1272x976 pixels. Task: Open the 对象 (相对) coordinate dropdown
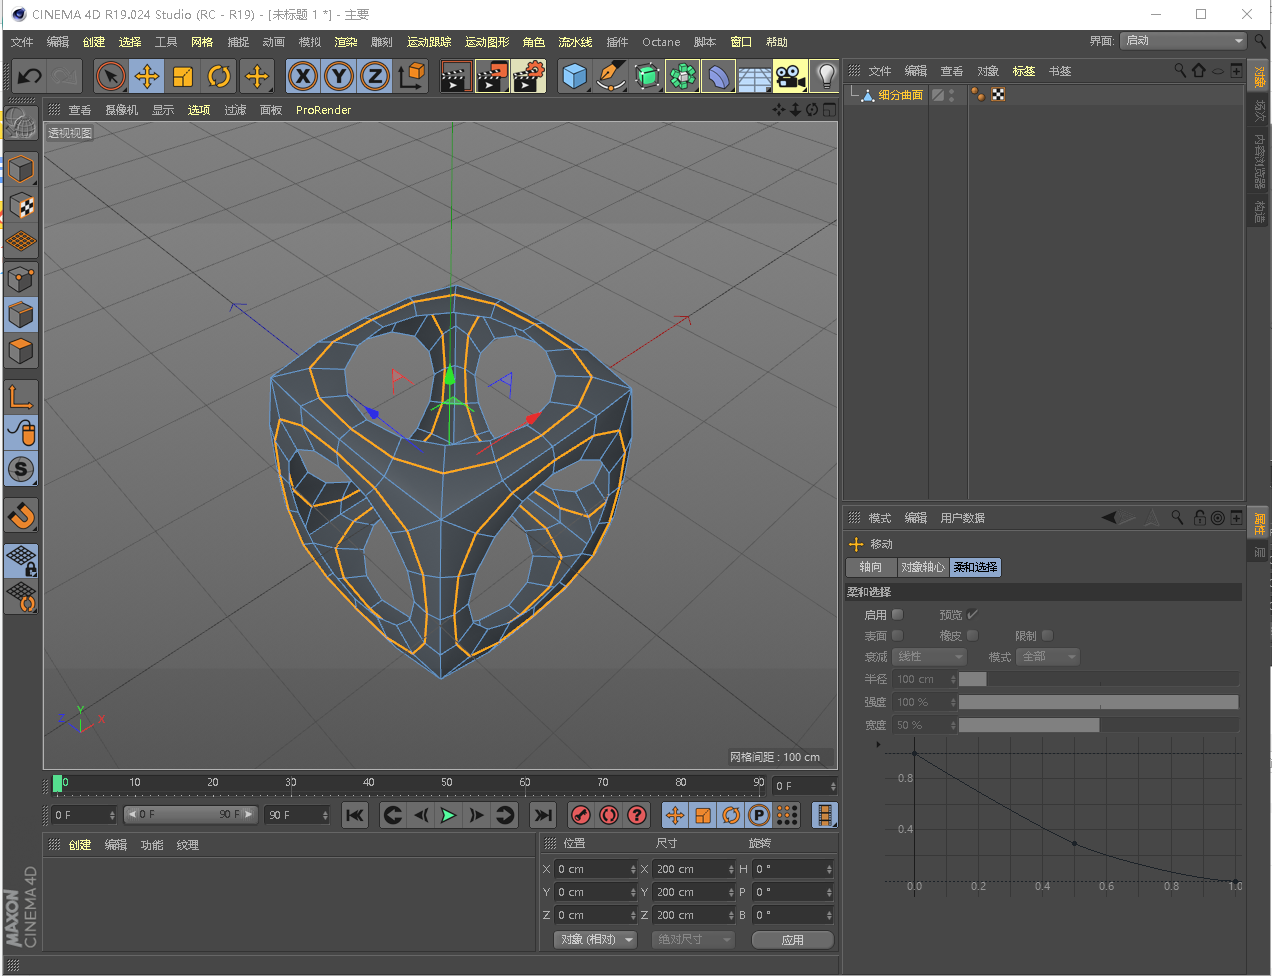pos(596,940)
